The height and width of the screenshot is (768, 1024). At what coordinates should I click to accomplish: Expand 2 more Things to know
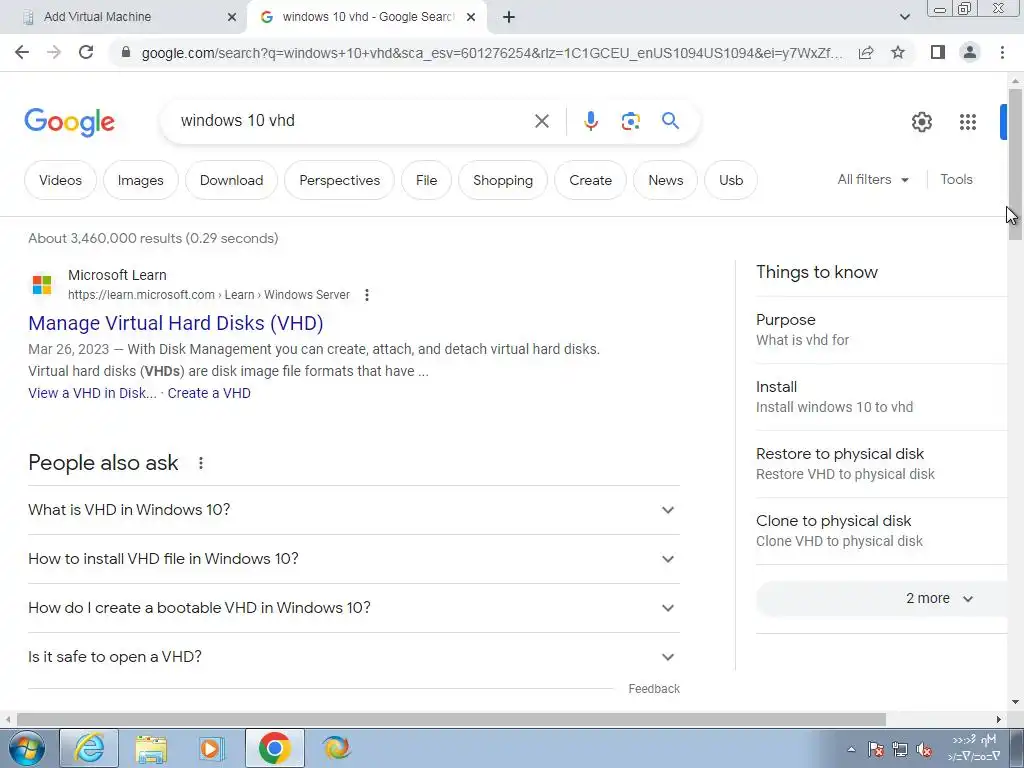(882, 599)
